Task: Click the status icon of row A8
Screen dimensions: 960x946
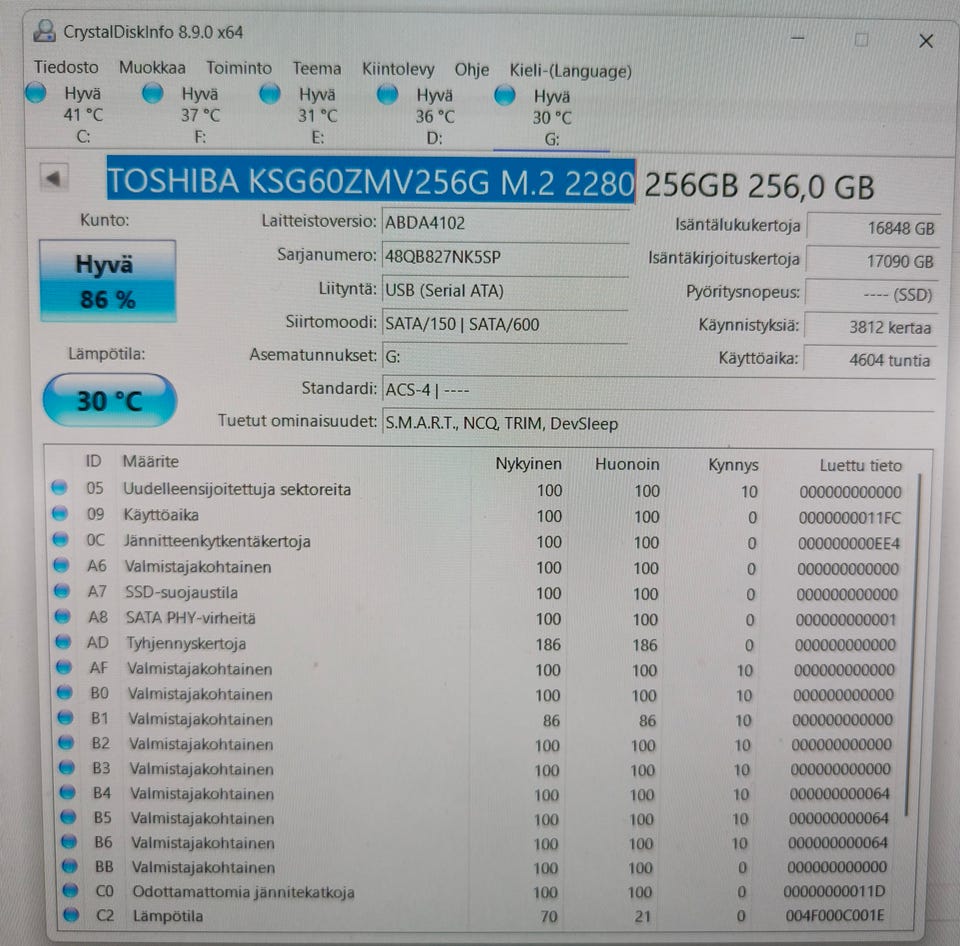Action: click(62, 617)
